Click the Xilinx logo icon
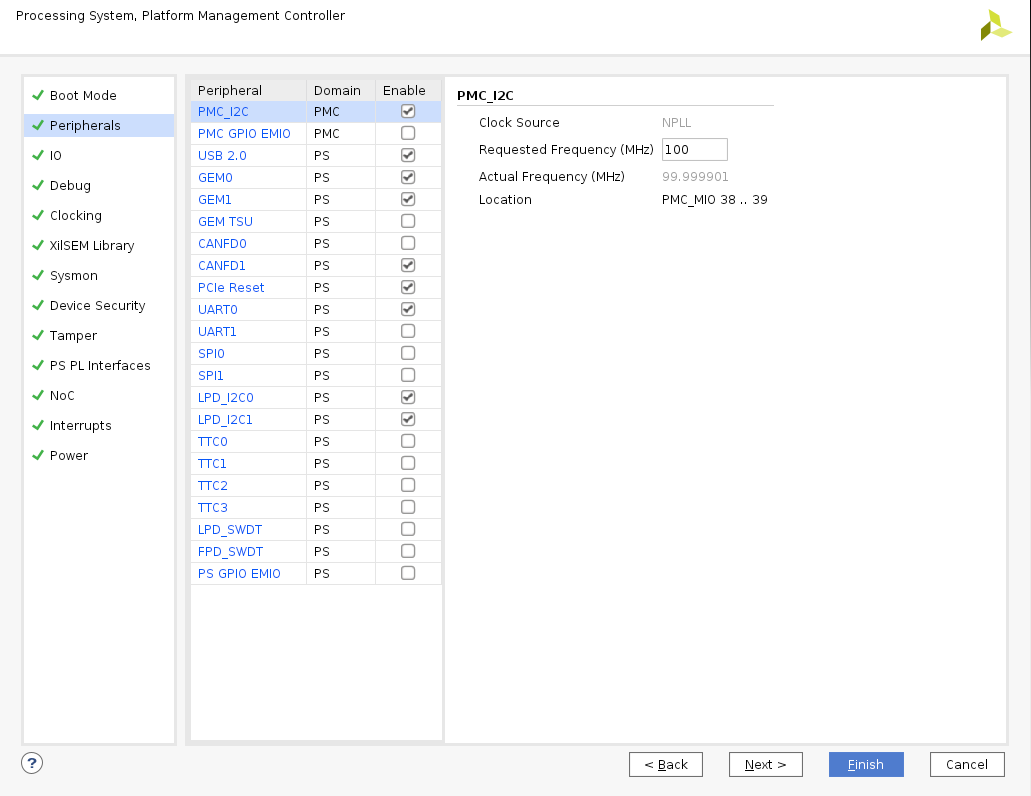Viewport: 1031px width, 796px height. click(995, 25)
